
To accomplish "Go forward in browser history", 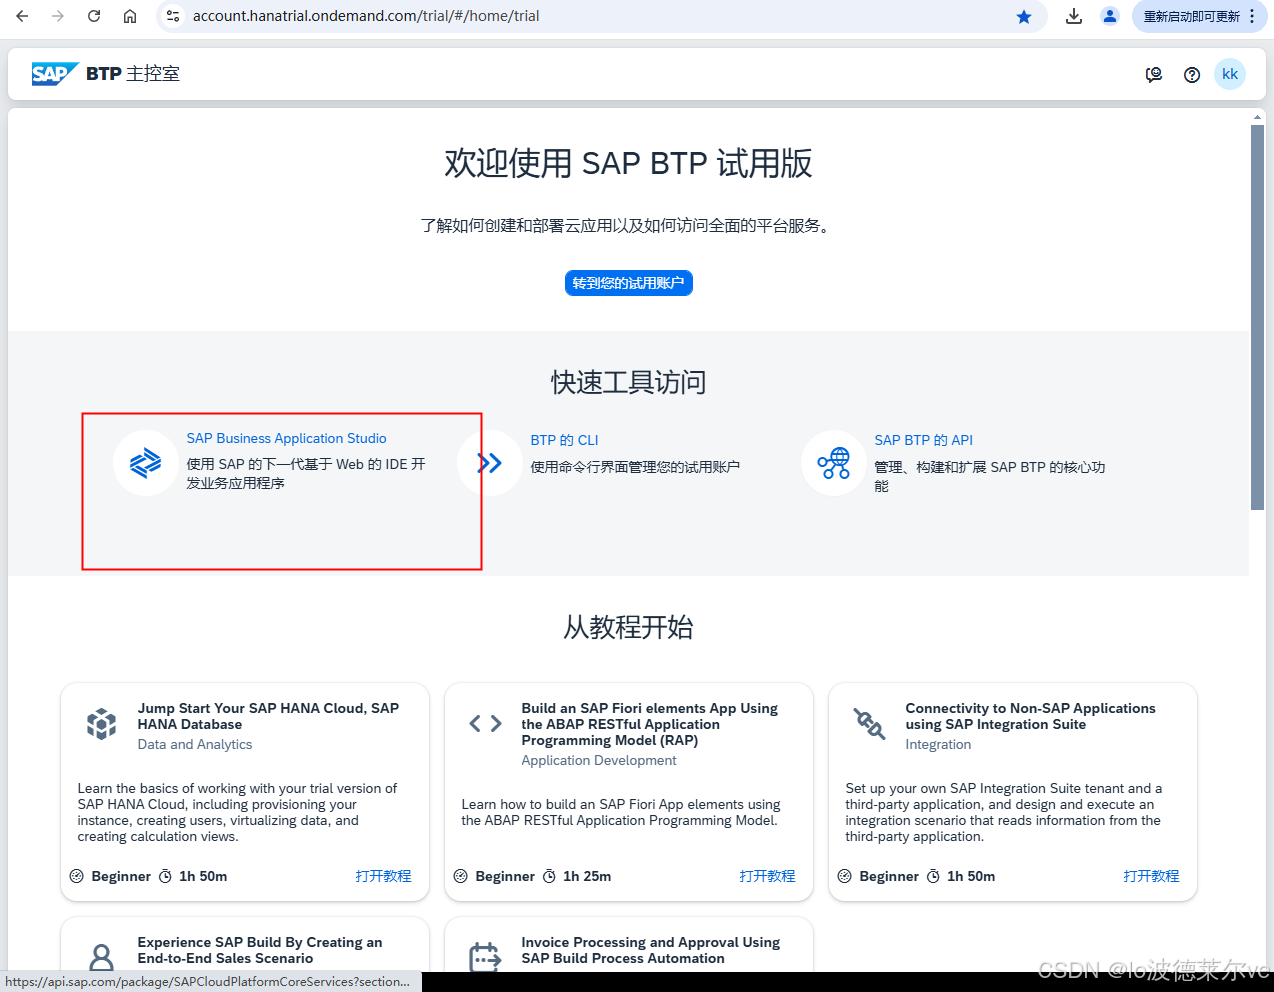I will coord(58,16).
